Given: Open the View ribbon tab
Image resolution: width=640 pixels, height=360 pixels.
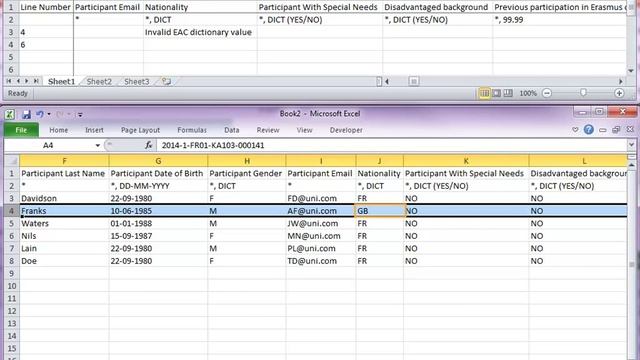Looking at the screenshot, I should click(304, 130).
